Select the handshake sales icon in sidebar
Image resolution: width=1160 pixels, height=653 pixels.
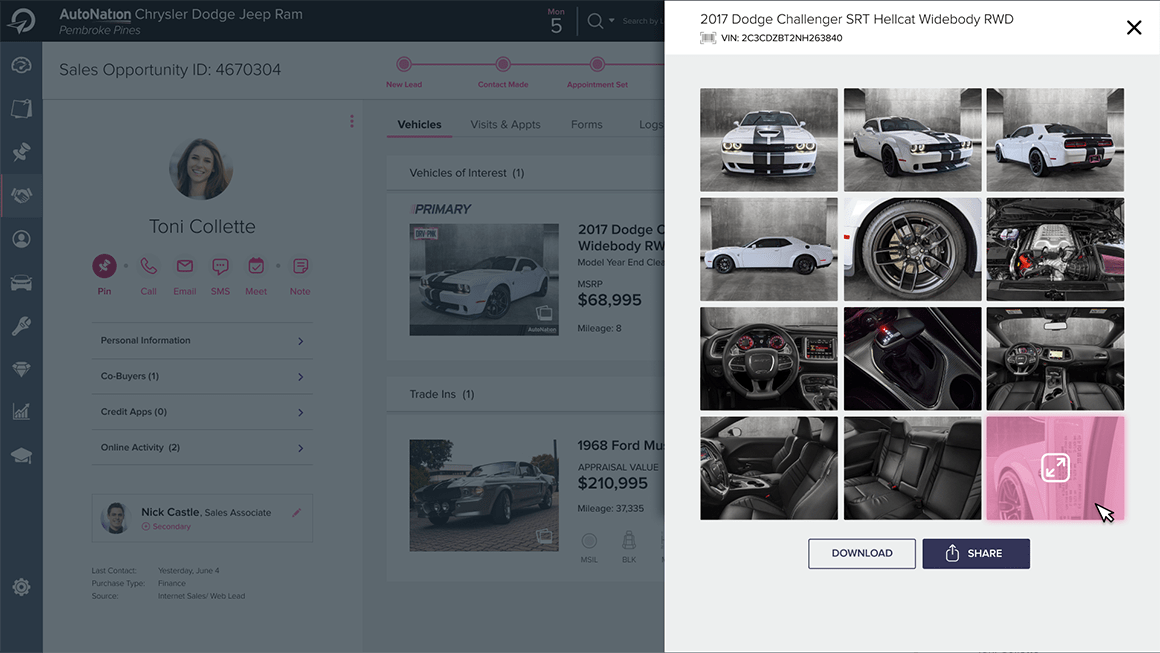[21, 195]
